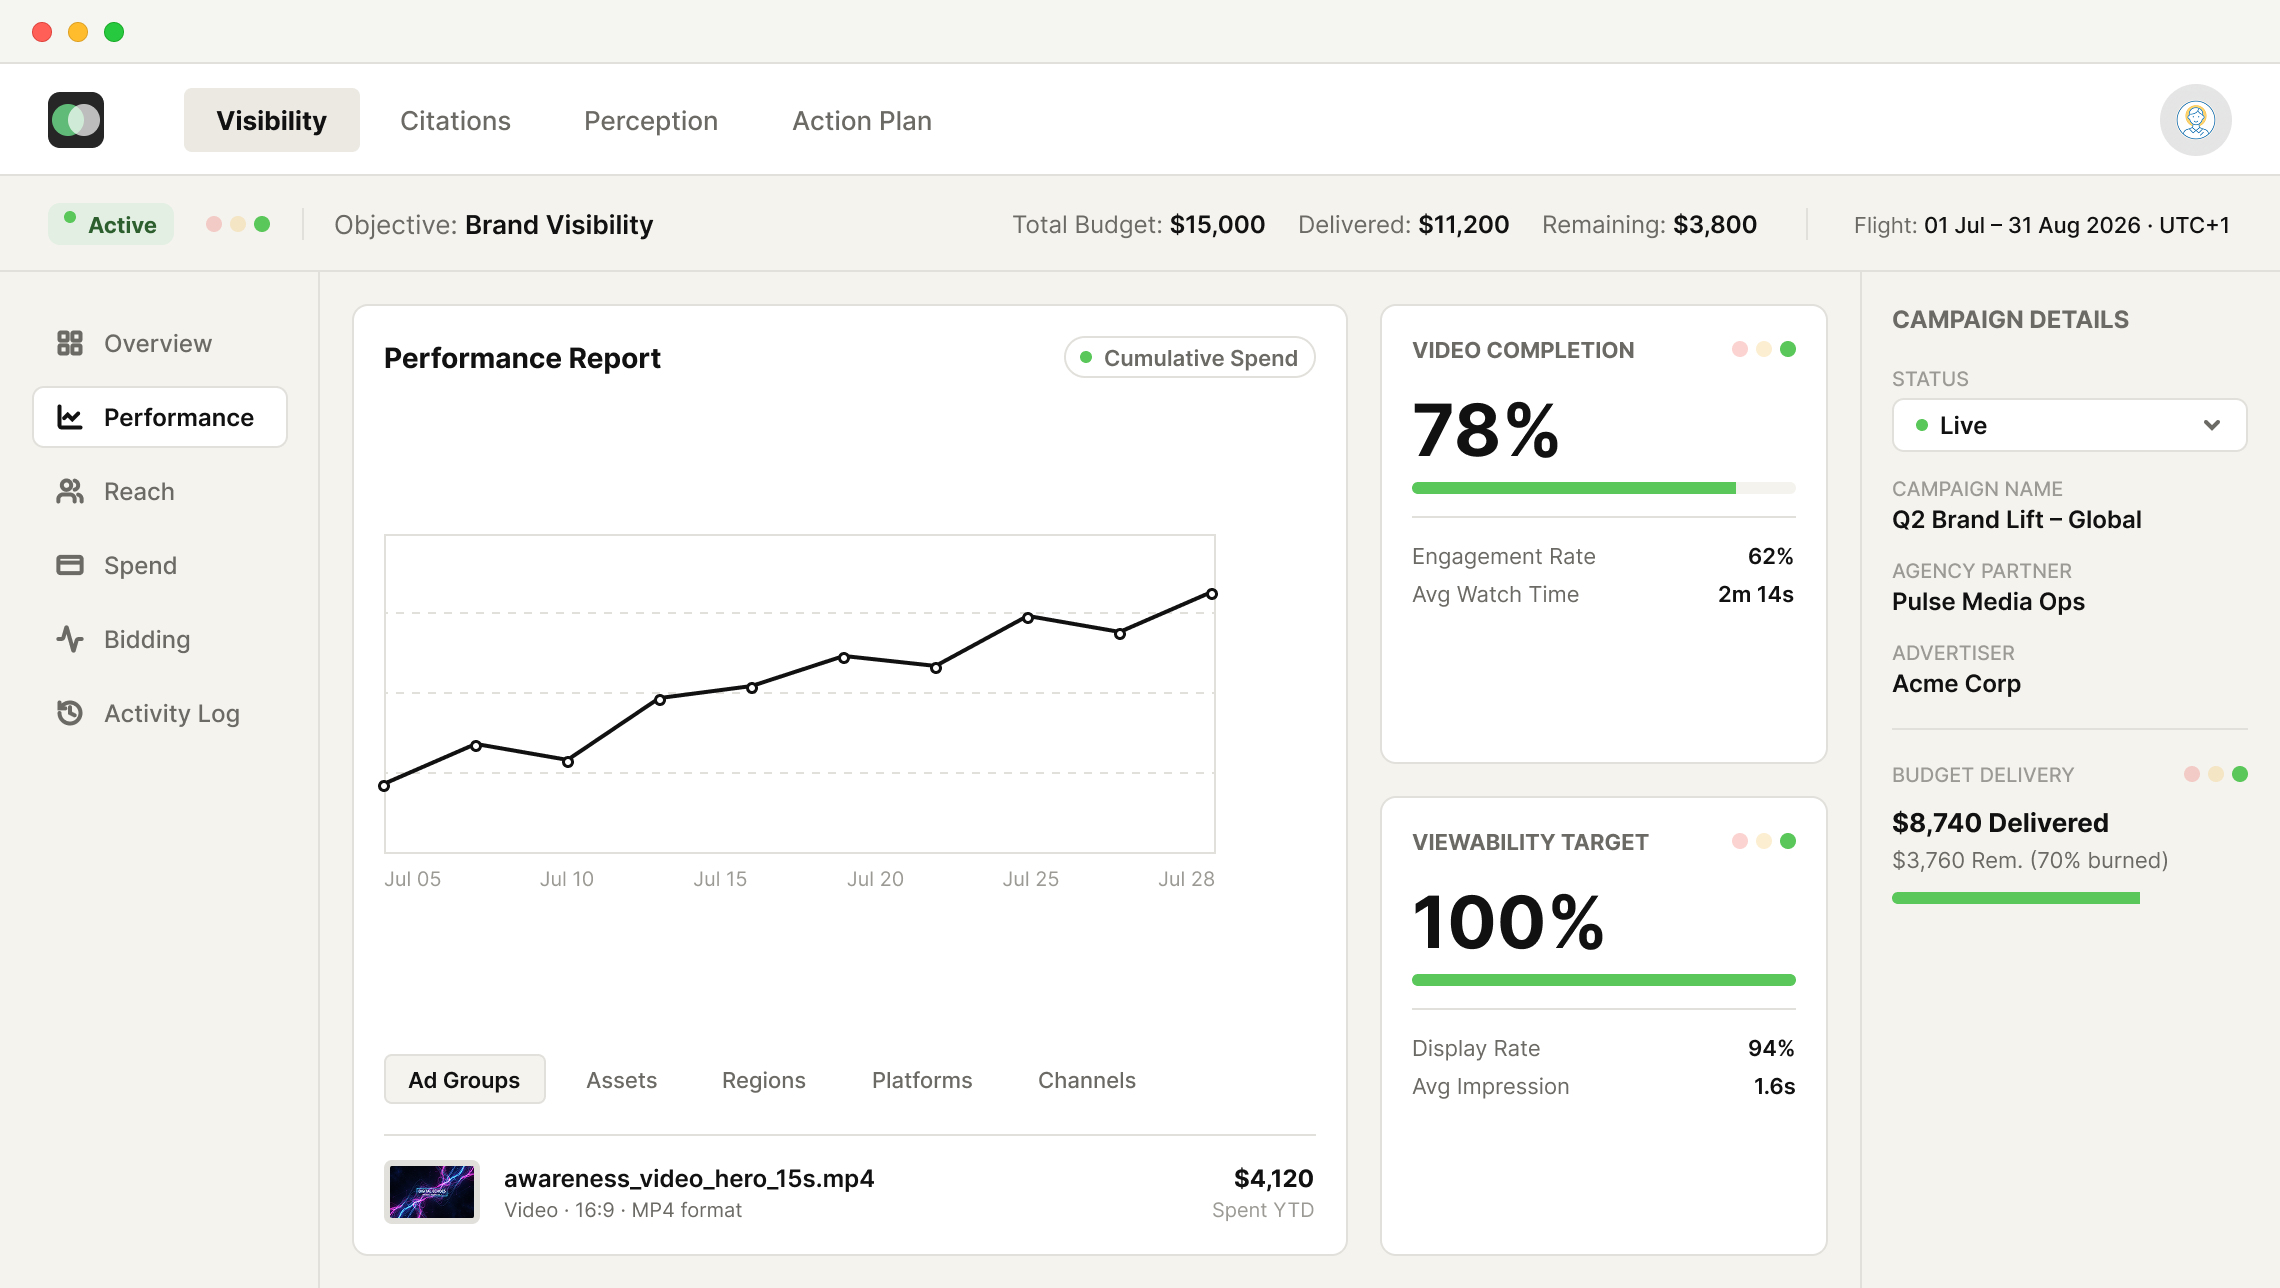
Task: Click the Acme Corp advertiser name
Action: [x=1956, y=683]
